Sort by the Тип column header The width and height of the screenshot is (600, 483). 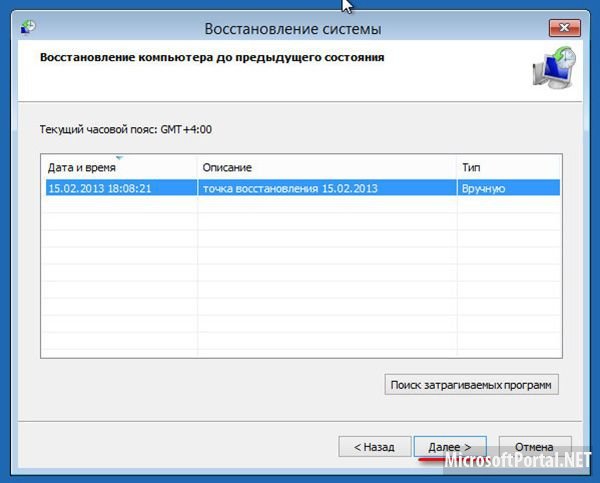click(509, 167)
